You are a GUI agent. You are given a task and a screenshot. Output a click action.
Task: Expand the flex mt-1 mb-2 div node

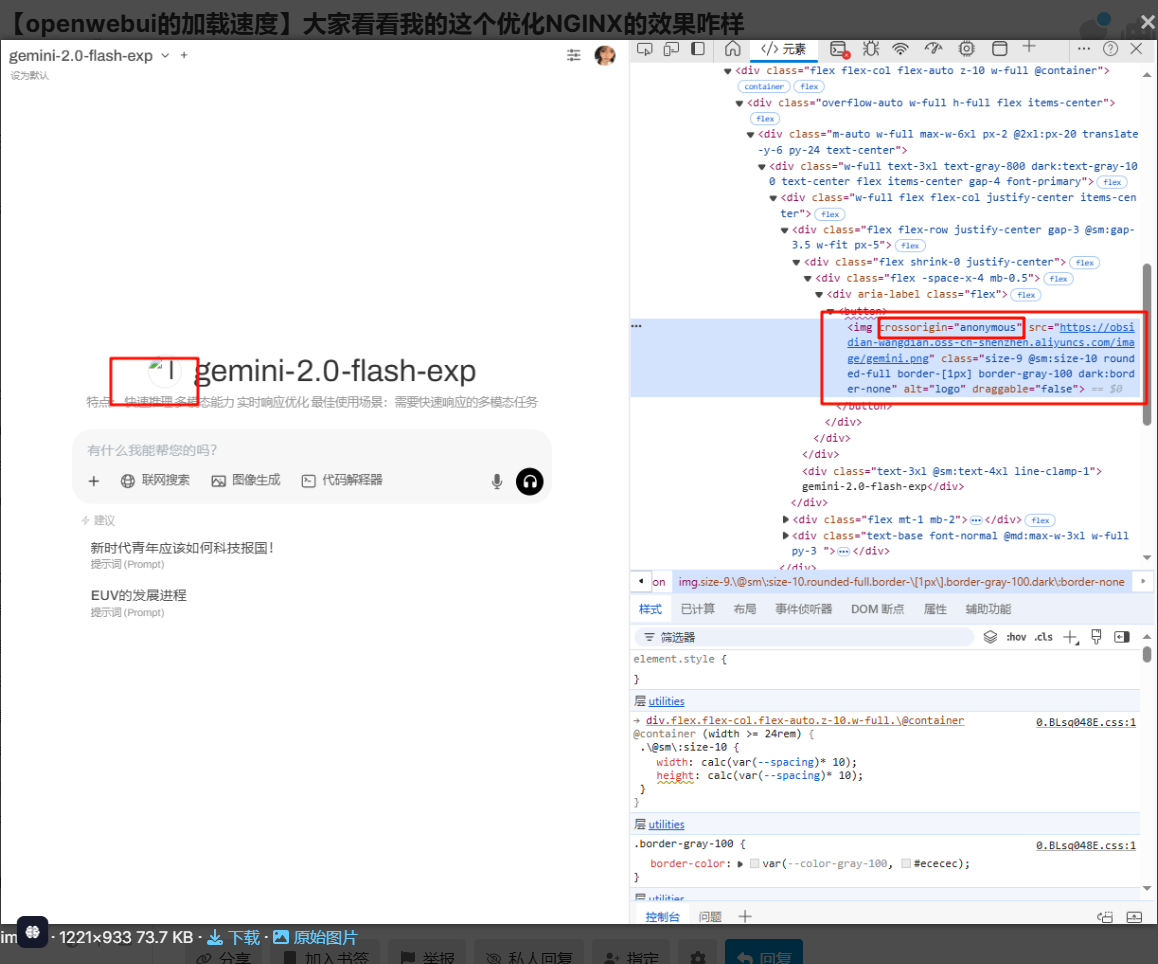(x=785, y=519)
